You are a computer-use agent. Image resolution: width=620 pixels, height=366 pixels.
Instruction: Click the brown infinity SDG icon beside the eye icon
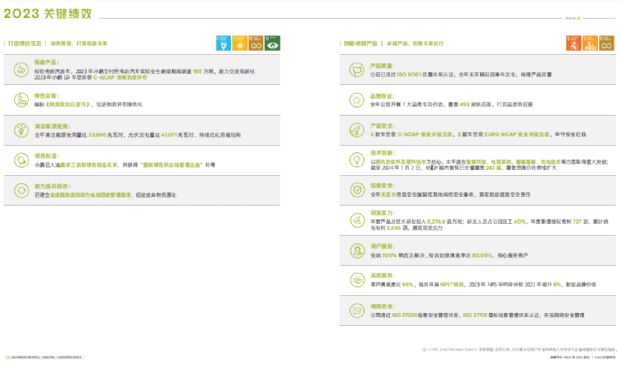click(256, 43)
